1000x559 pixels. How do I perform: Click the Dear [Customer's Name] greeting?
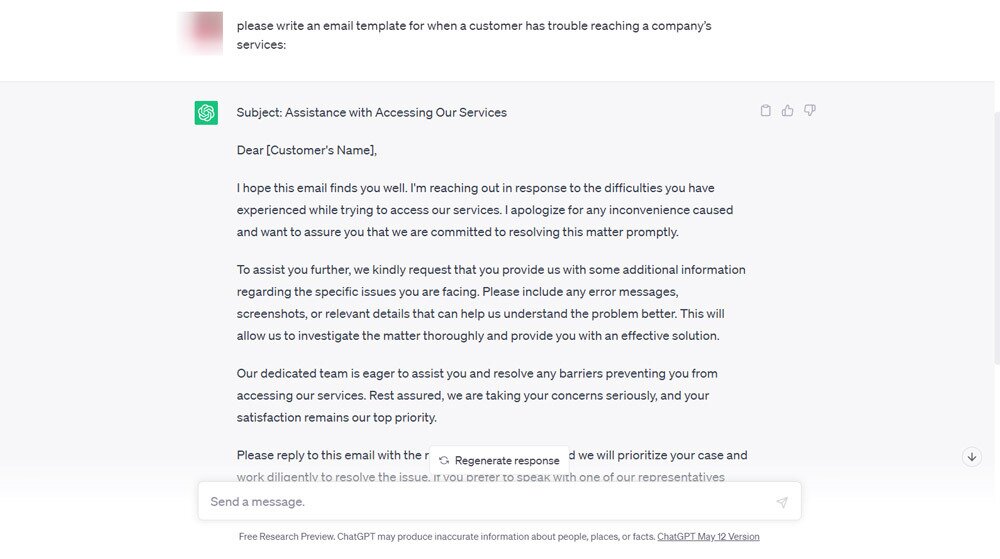[307, 150]
